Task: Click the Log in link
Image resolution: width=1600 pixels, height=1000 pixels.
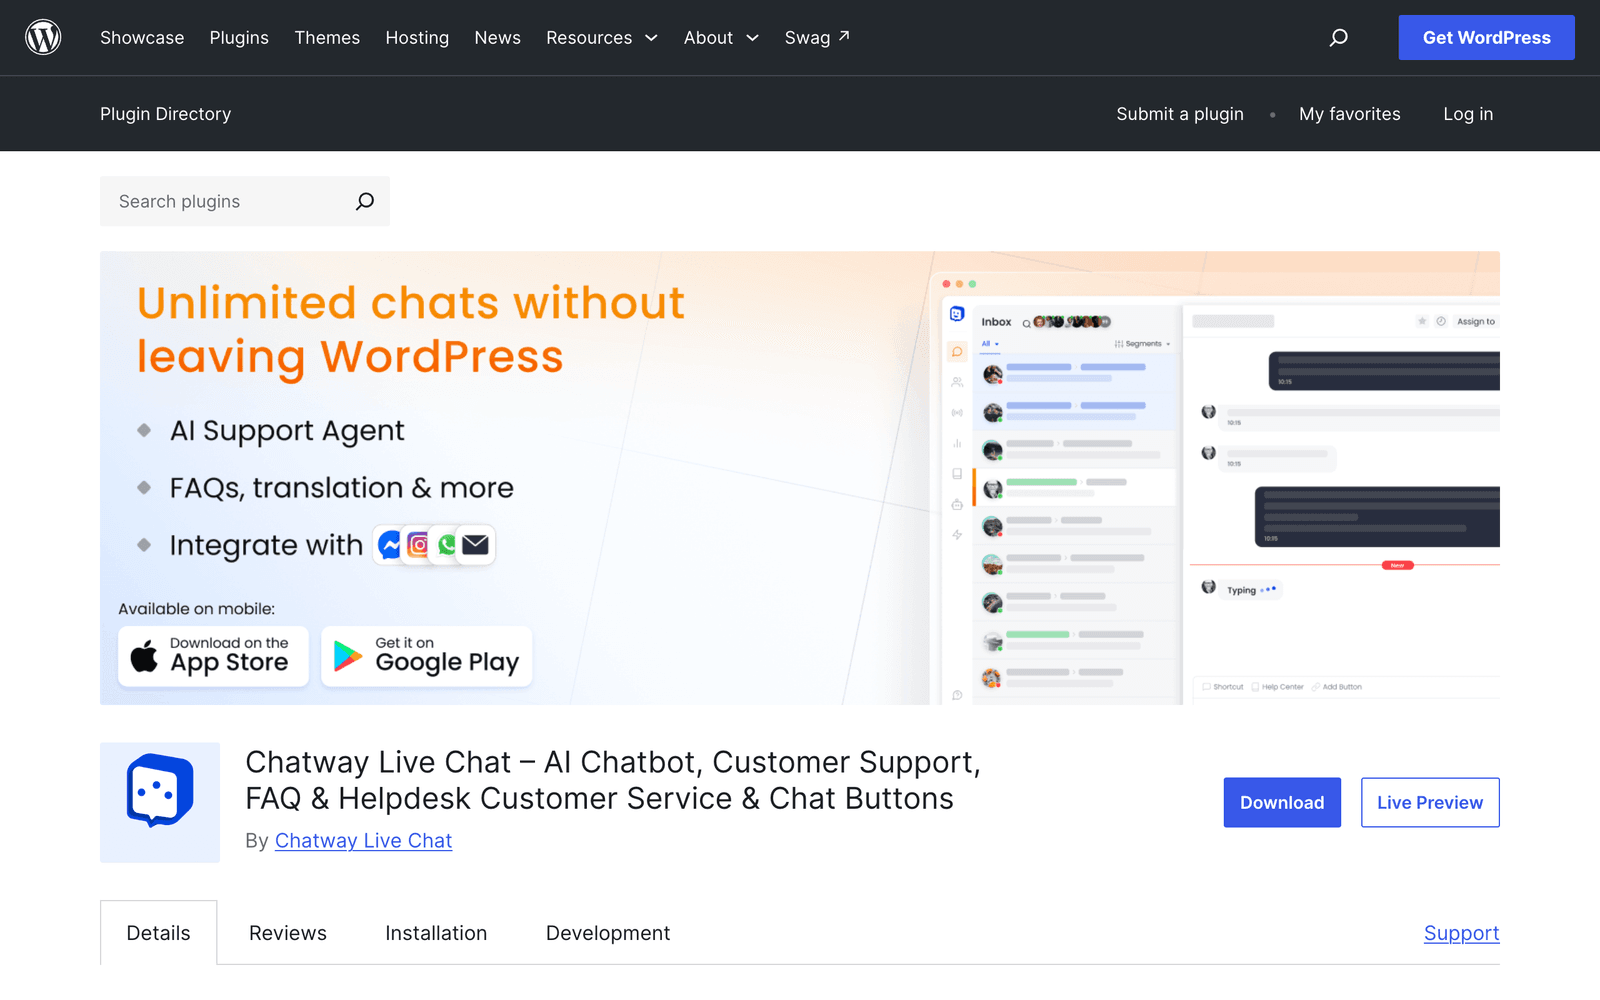Action: (1468, 114)
